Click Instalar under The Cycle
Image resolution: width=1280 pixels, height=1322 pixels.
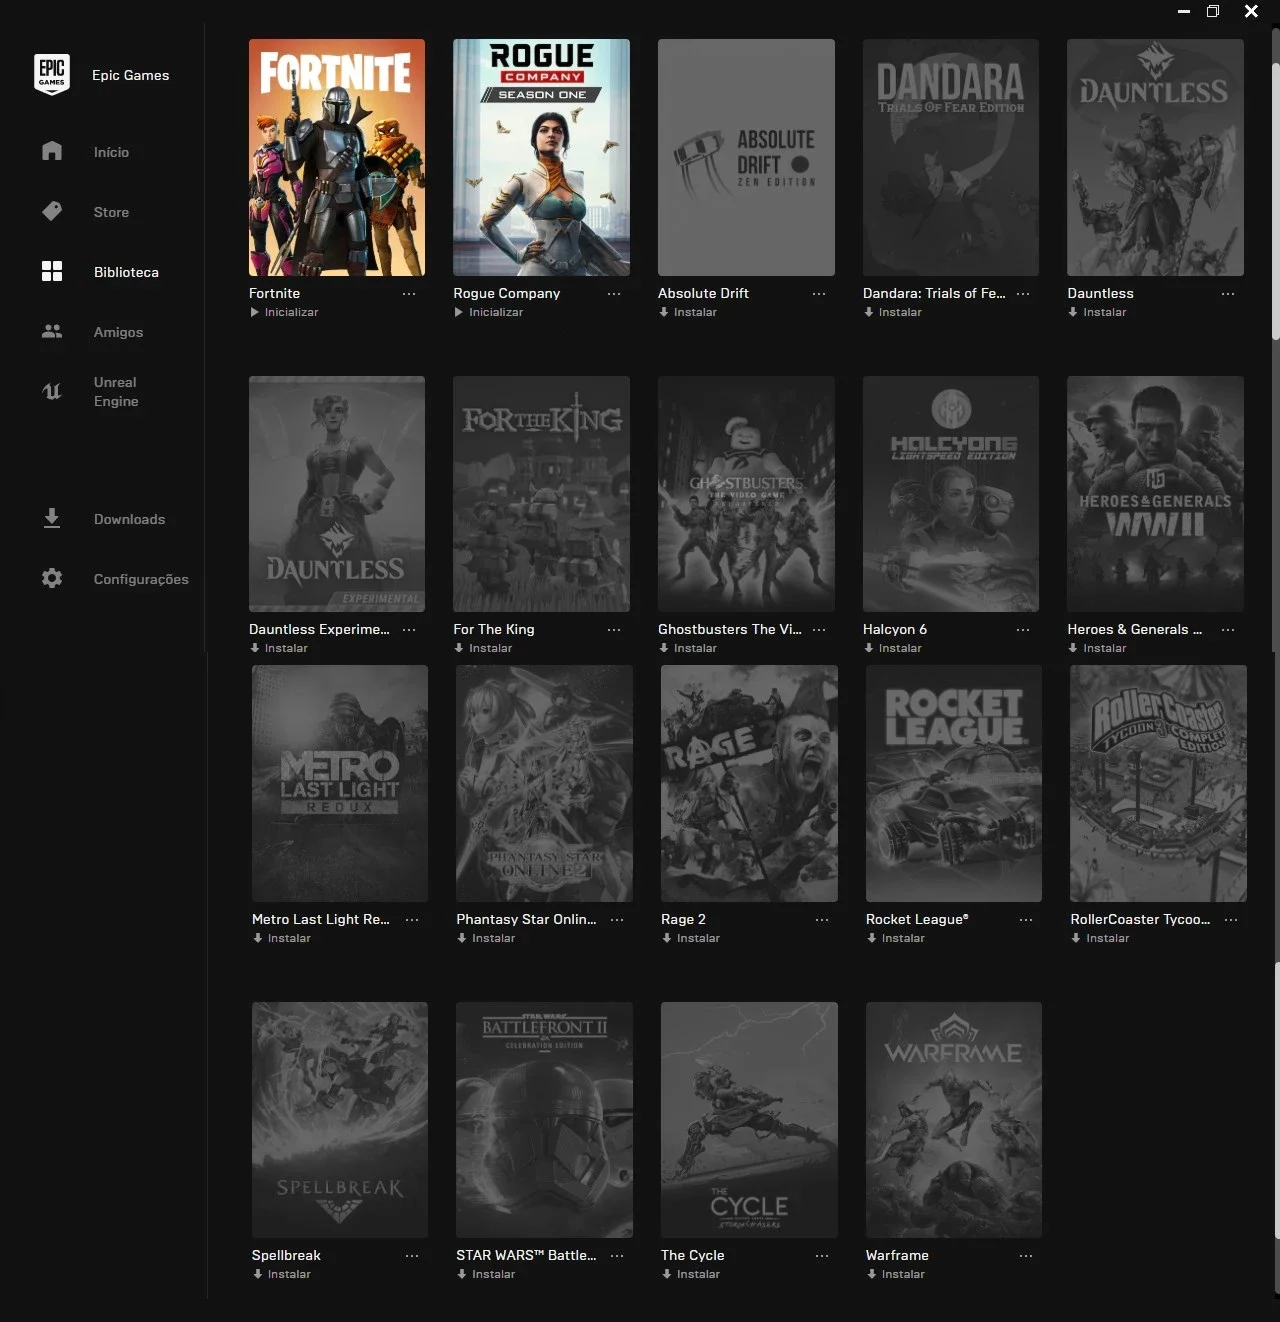(698, 1274)
